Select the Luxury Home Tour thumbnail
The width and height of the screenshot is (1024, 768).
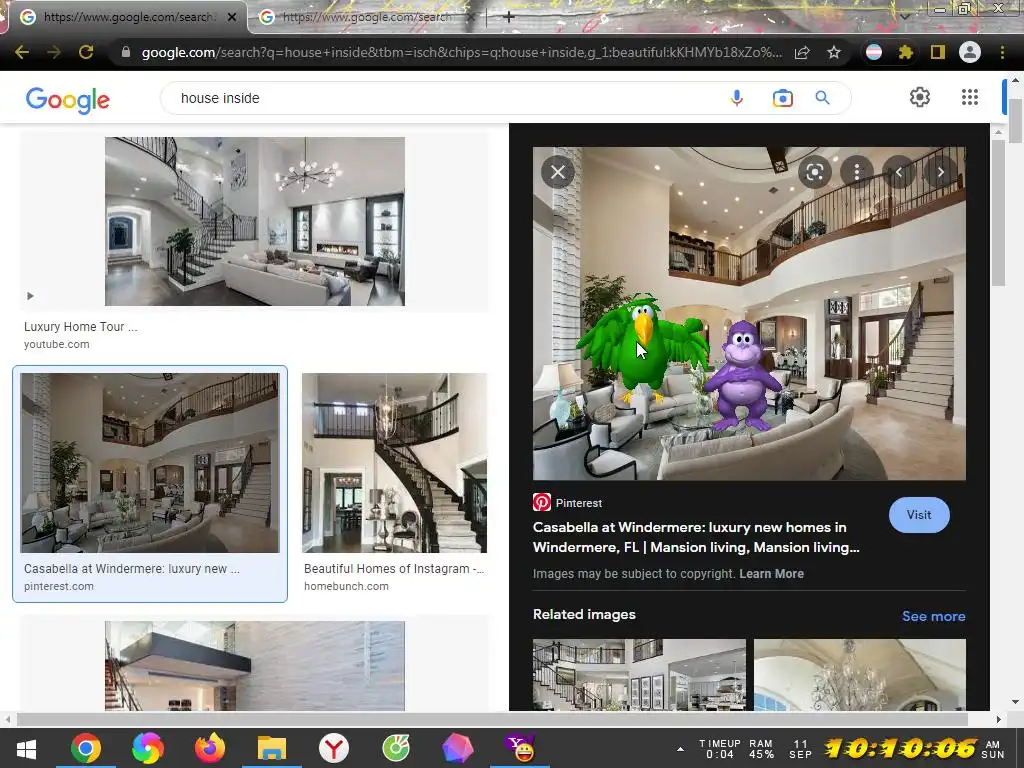[255, 221]
